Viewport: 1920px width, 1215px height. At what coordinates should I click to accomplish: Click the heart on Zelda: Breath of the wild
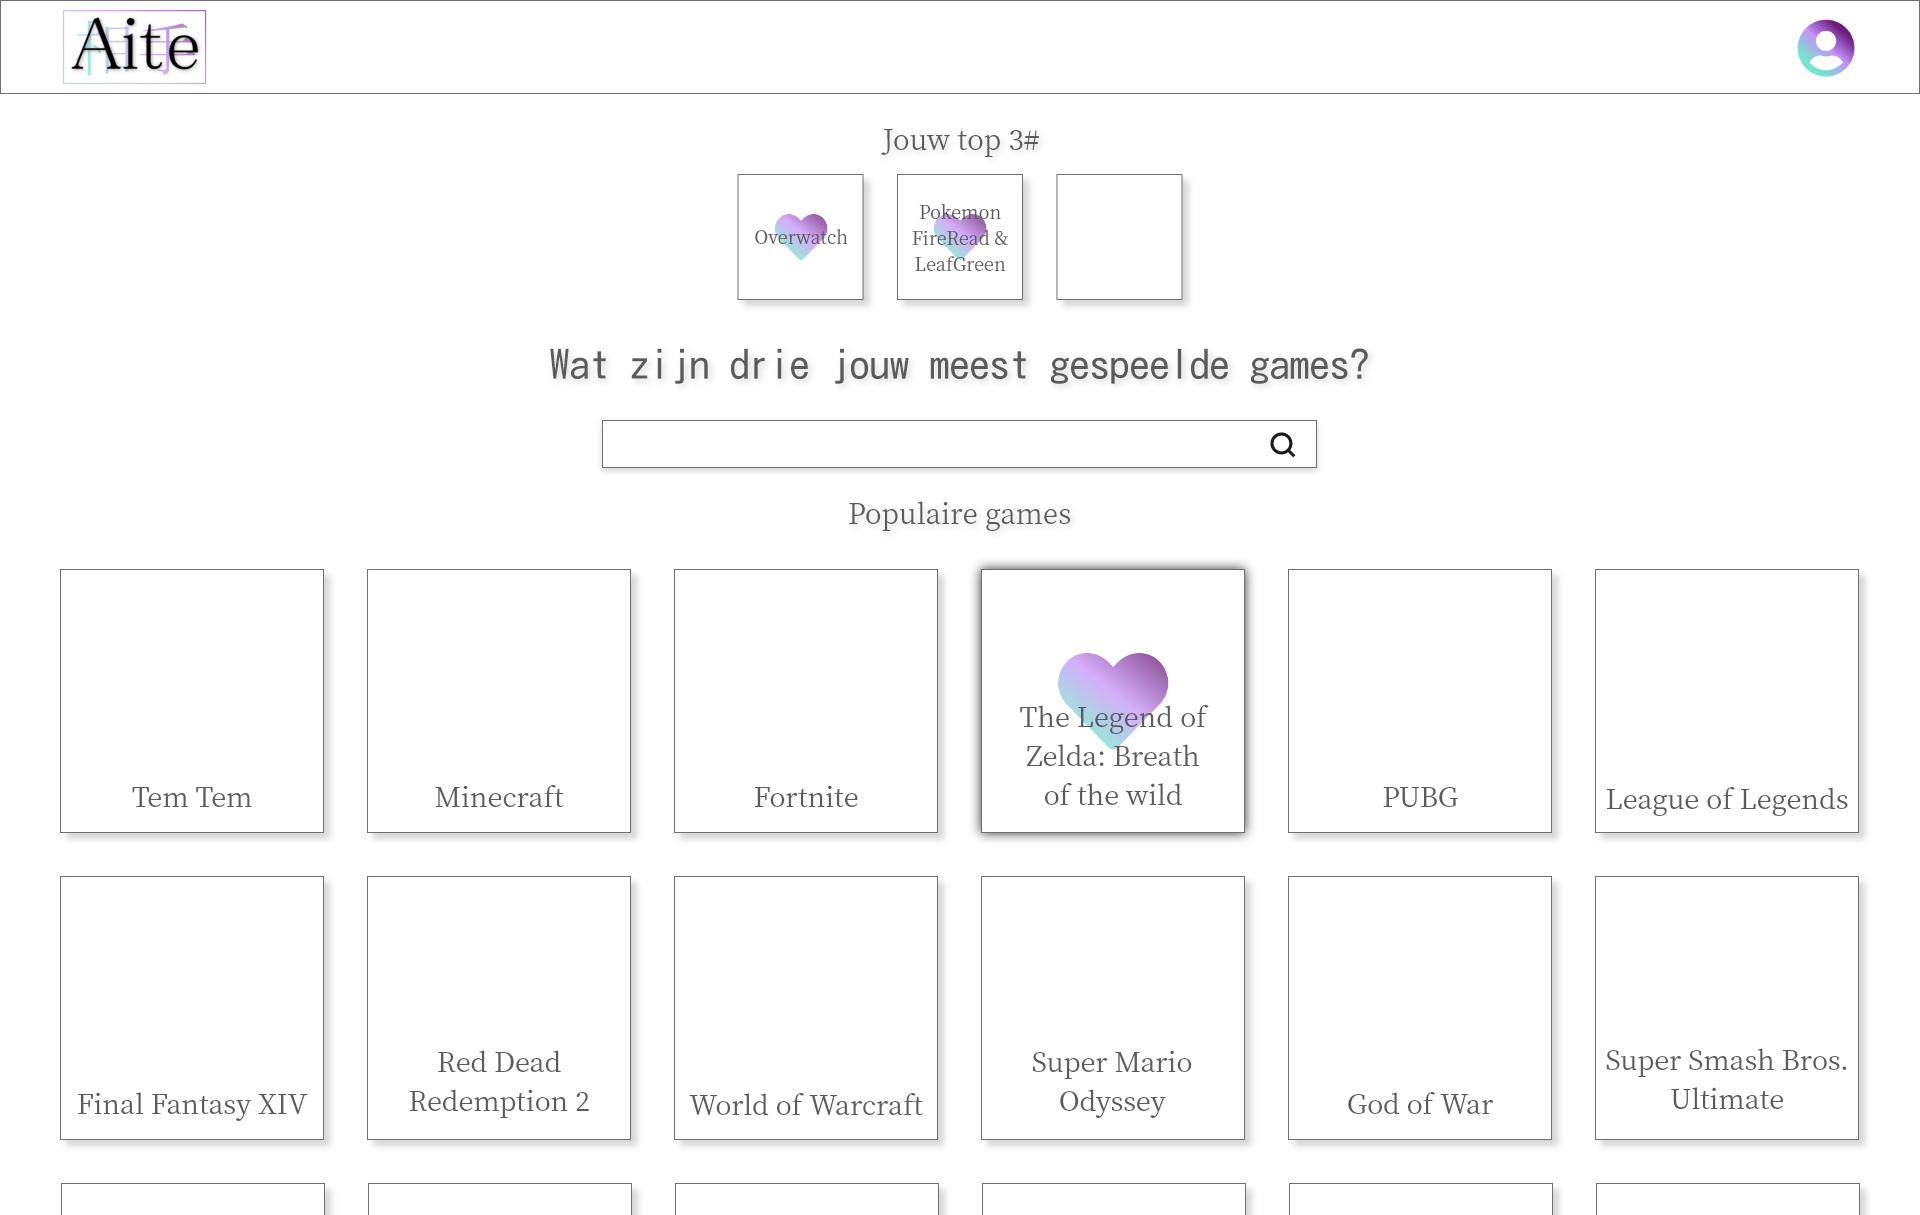1113,690
